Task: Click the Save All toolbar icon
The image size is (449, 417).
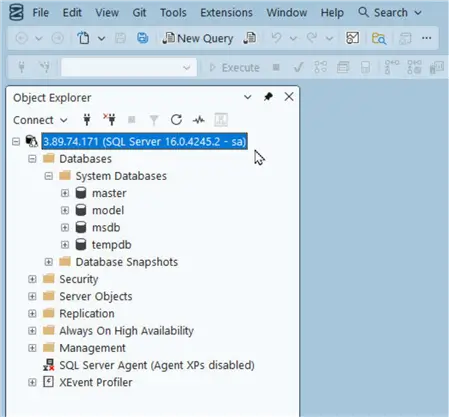Action: pyautogui.click(x=143, y=38)
